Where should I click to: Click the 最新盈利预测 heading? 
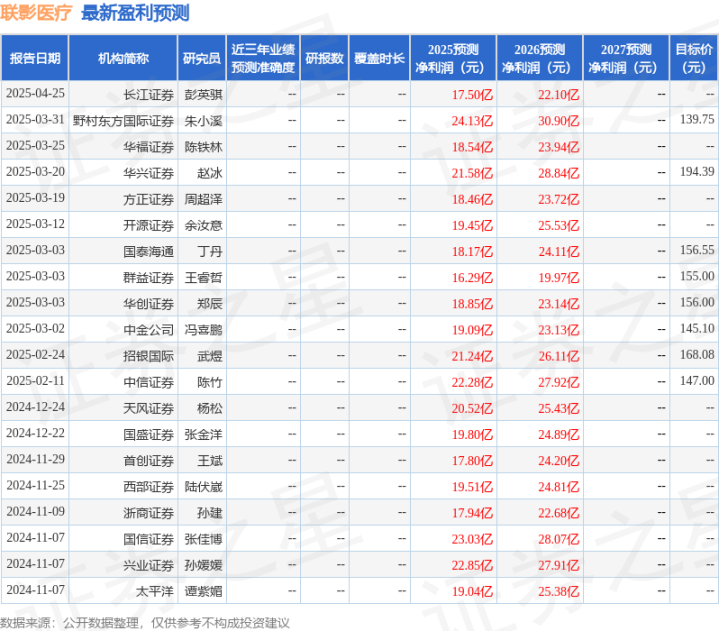[x=135, y=12]
